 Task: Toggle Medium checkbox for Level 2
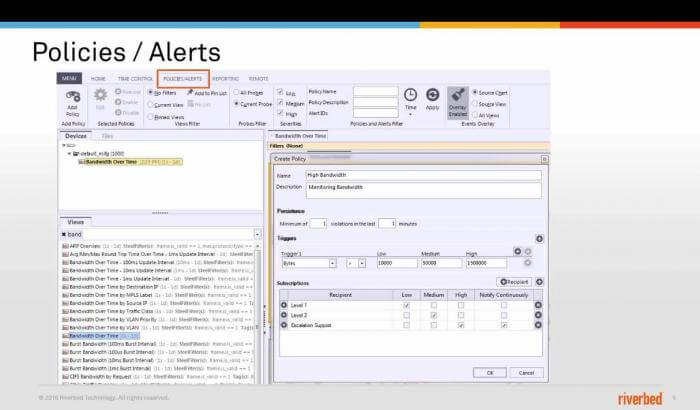[433, 315]
